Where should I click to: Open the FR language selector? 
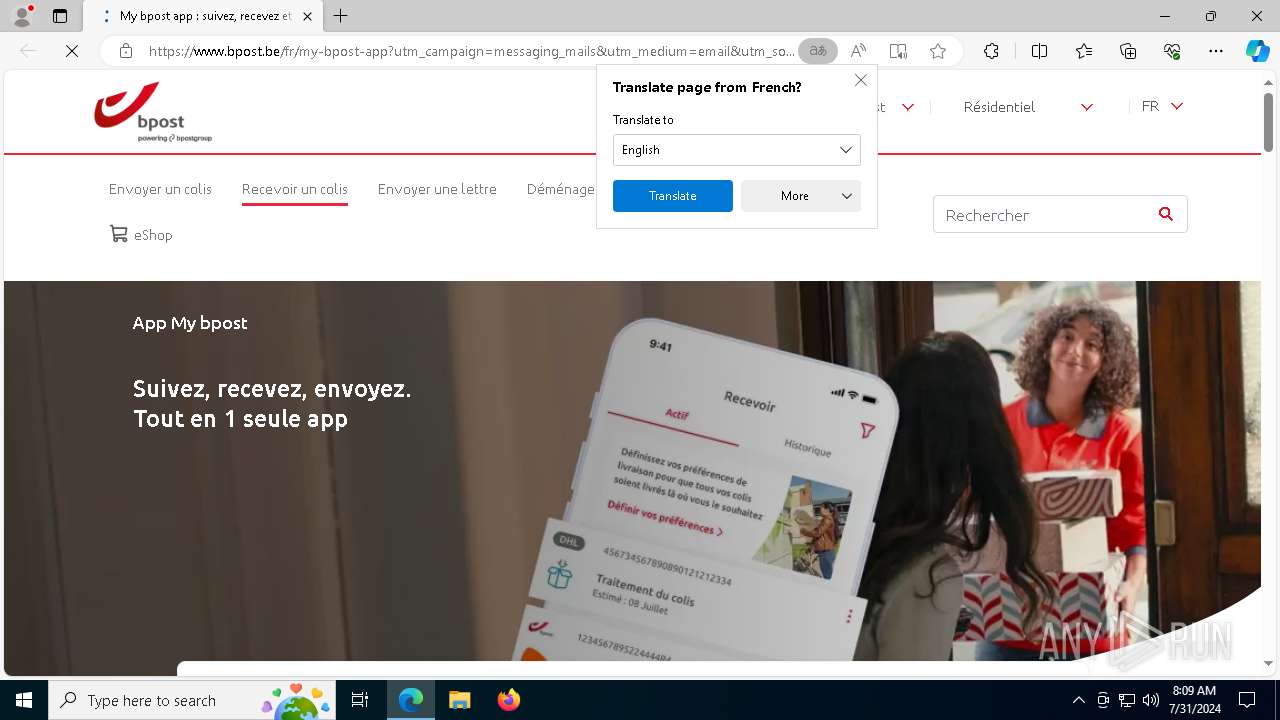point(1162,106)
